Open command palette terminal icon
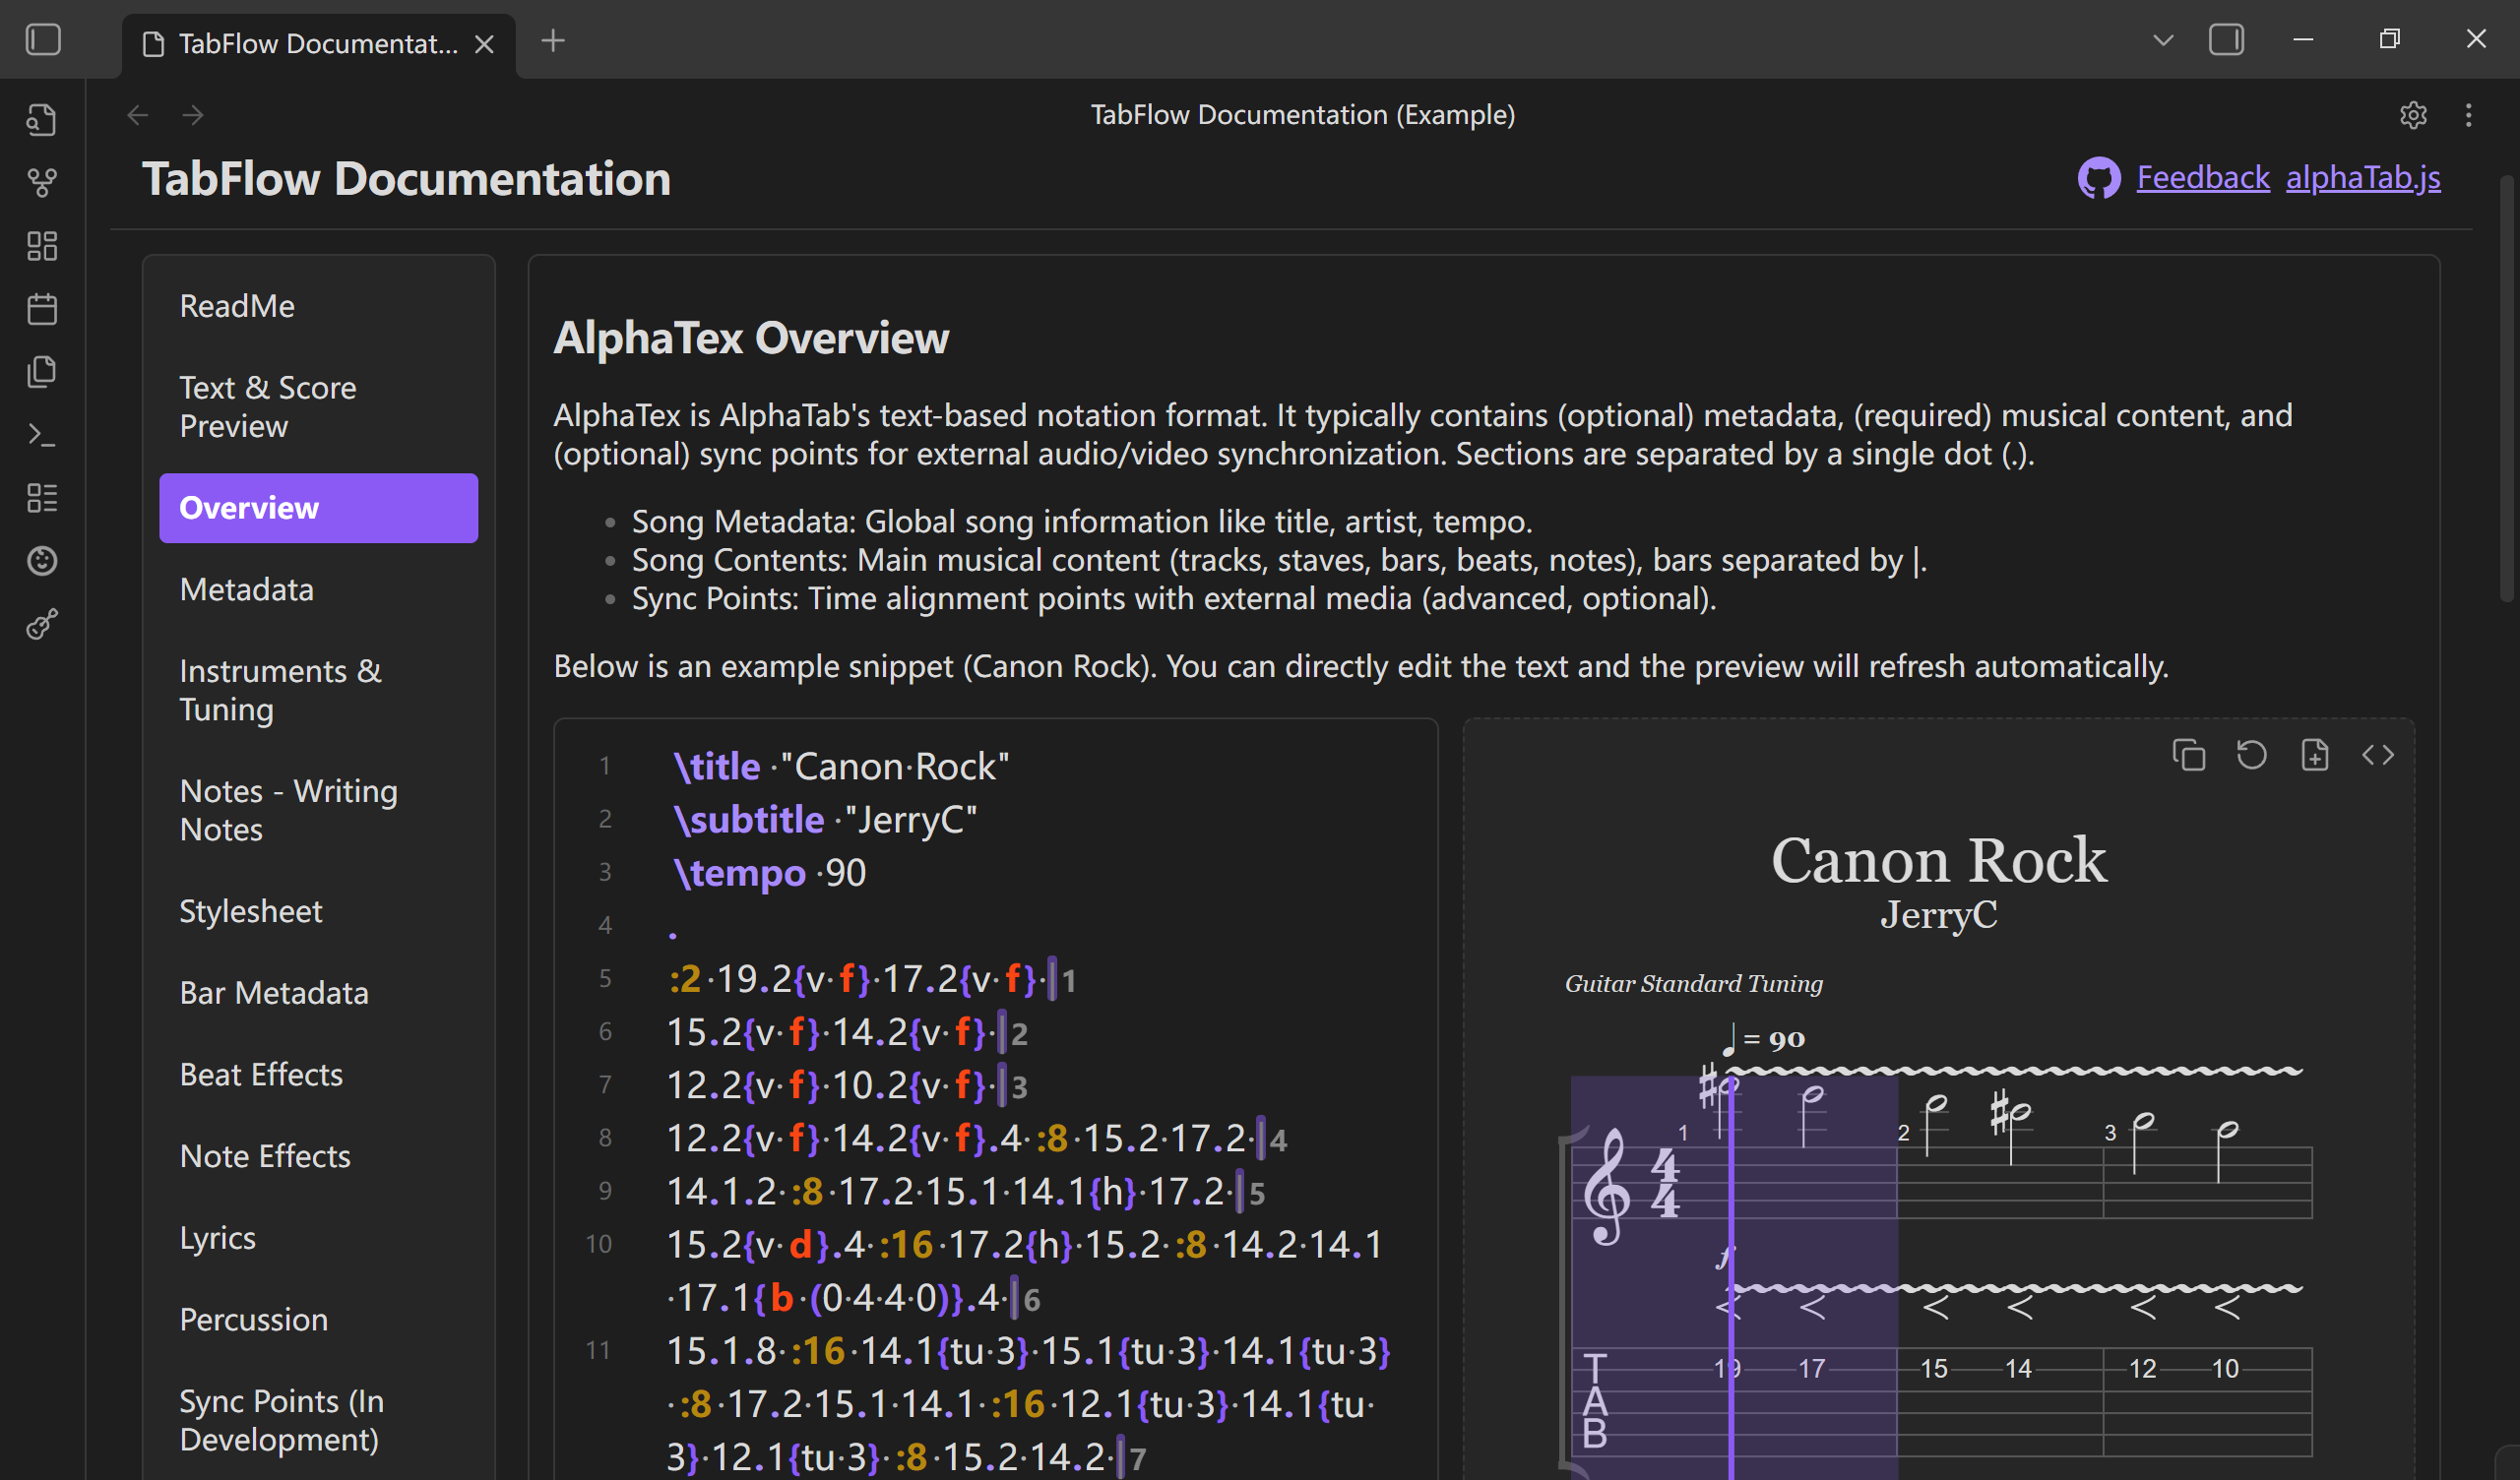This screenshot has height=1480, width=2520. [42, 435]
